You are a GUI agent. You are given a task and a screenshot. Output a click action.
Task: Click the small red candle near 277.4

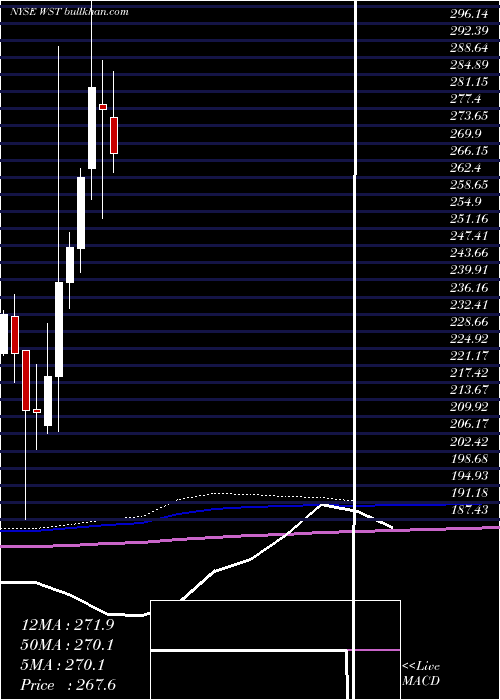tap(103, 107)
